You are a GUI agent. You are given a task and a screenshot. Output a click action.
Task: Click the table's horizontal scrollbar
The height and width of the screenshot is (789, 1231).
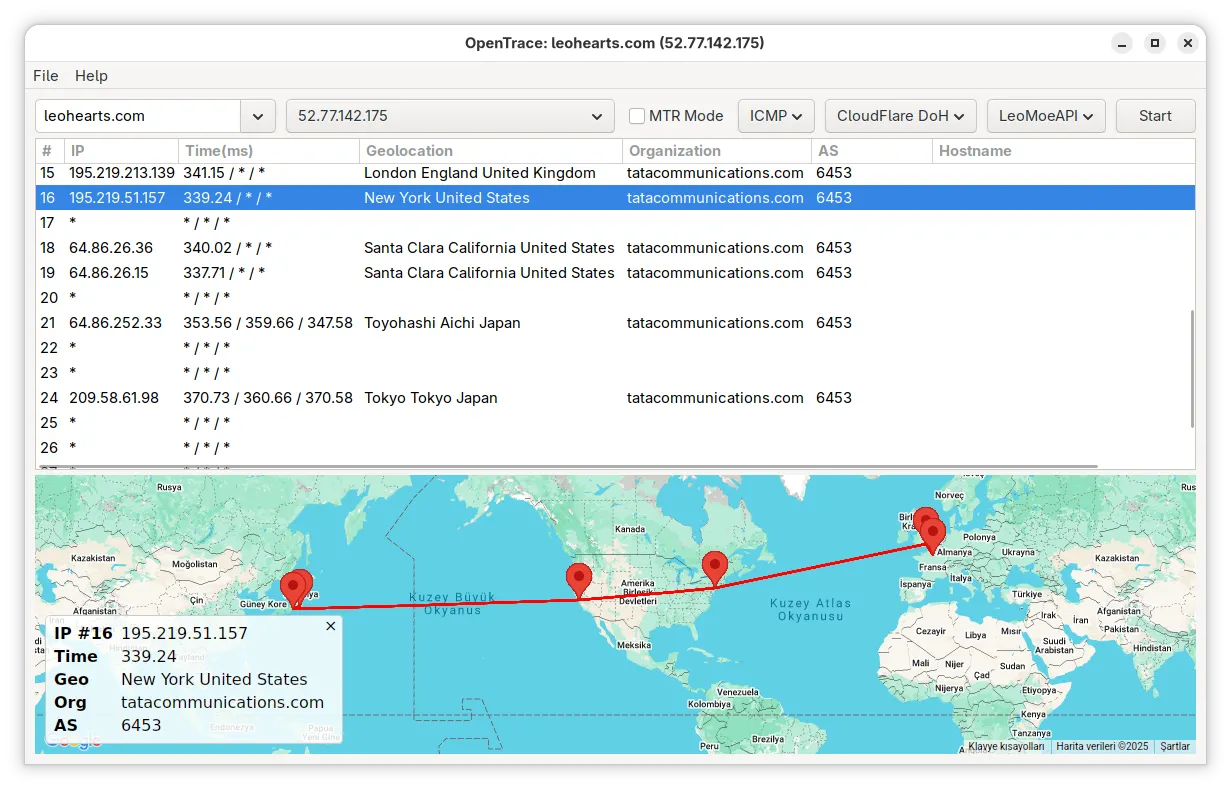pos(567,466)
